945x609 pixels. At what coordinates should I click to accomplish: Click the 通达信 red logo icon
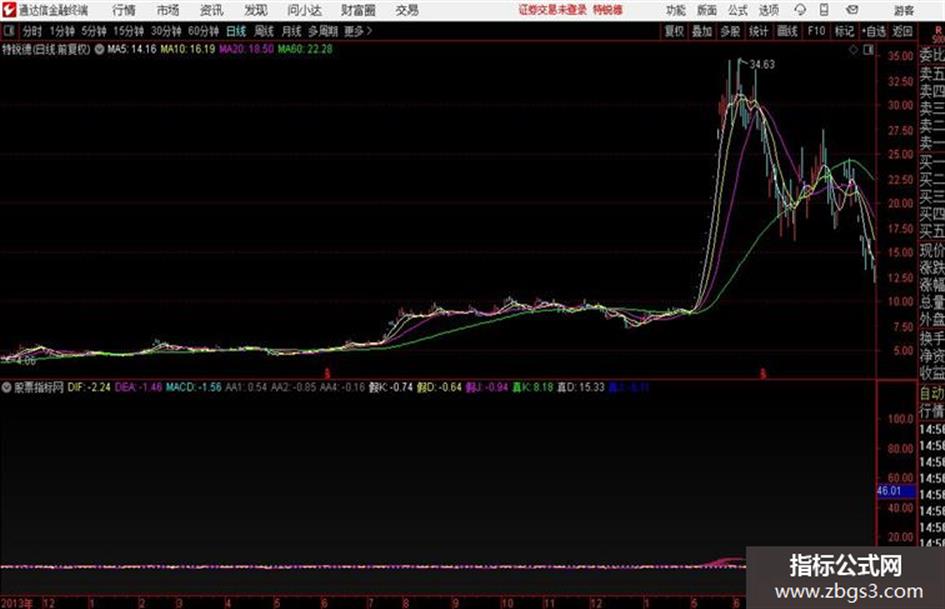(x=9, y=10)
